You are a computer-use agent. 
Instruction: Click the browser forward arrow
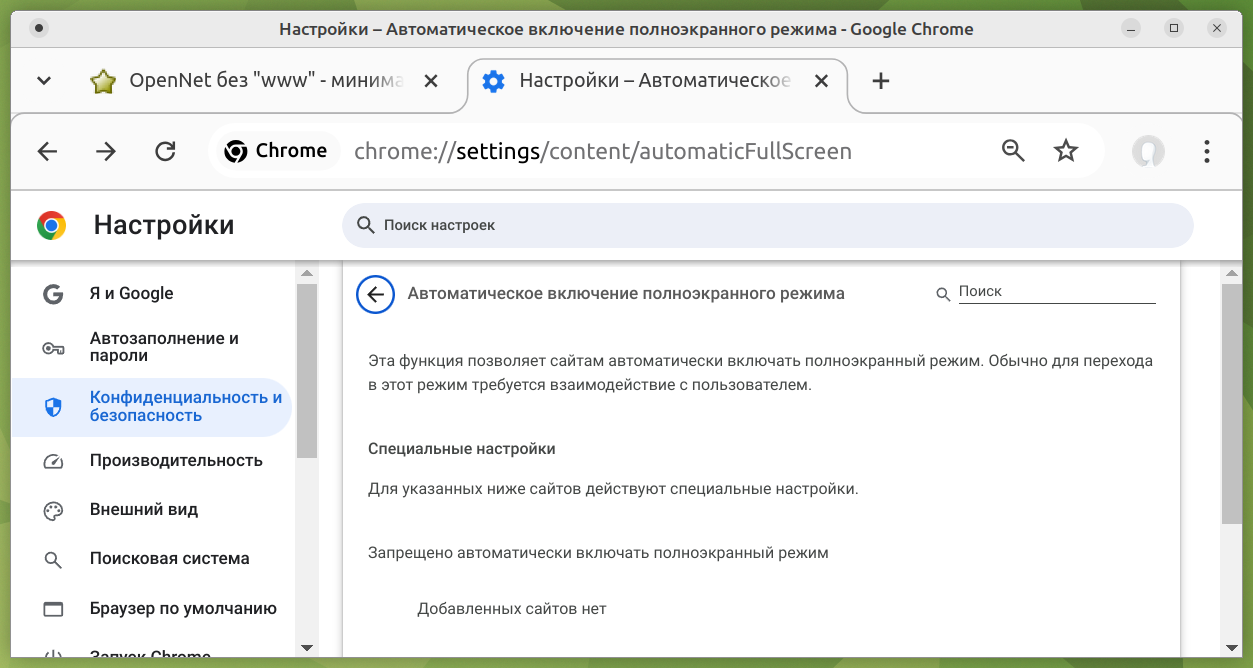(x=106, y=151)
